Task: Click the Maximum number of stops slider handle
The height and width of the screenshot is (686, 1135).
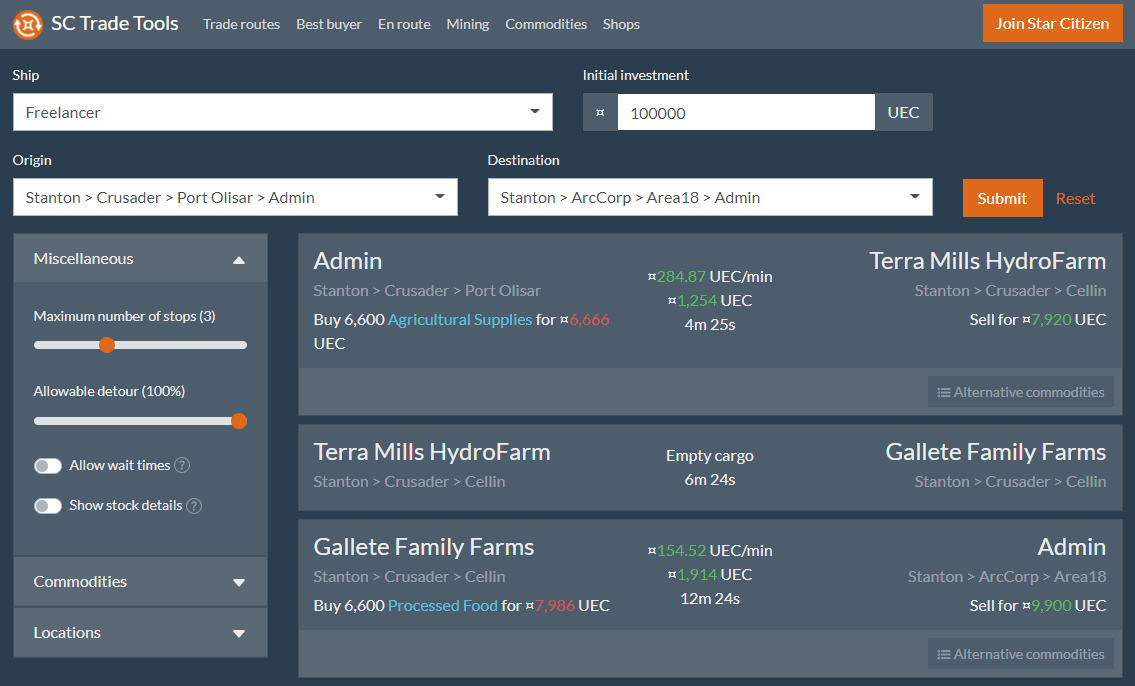Action: [107, 345]
